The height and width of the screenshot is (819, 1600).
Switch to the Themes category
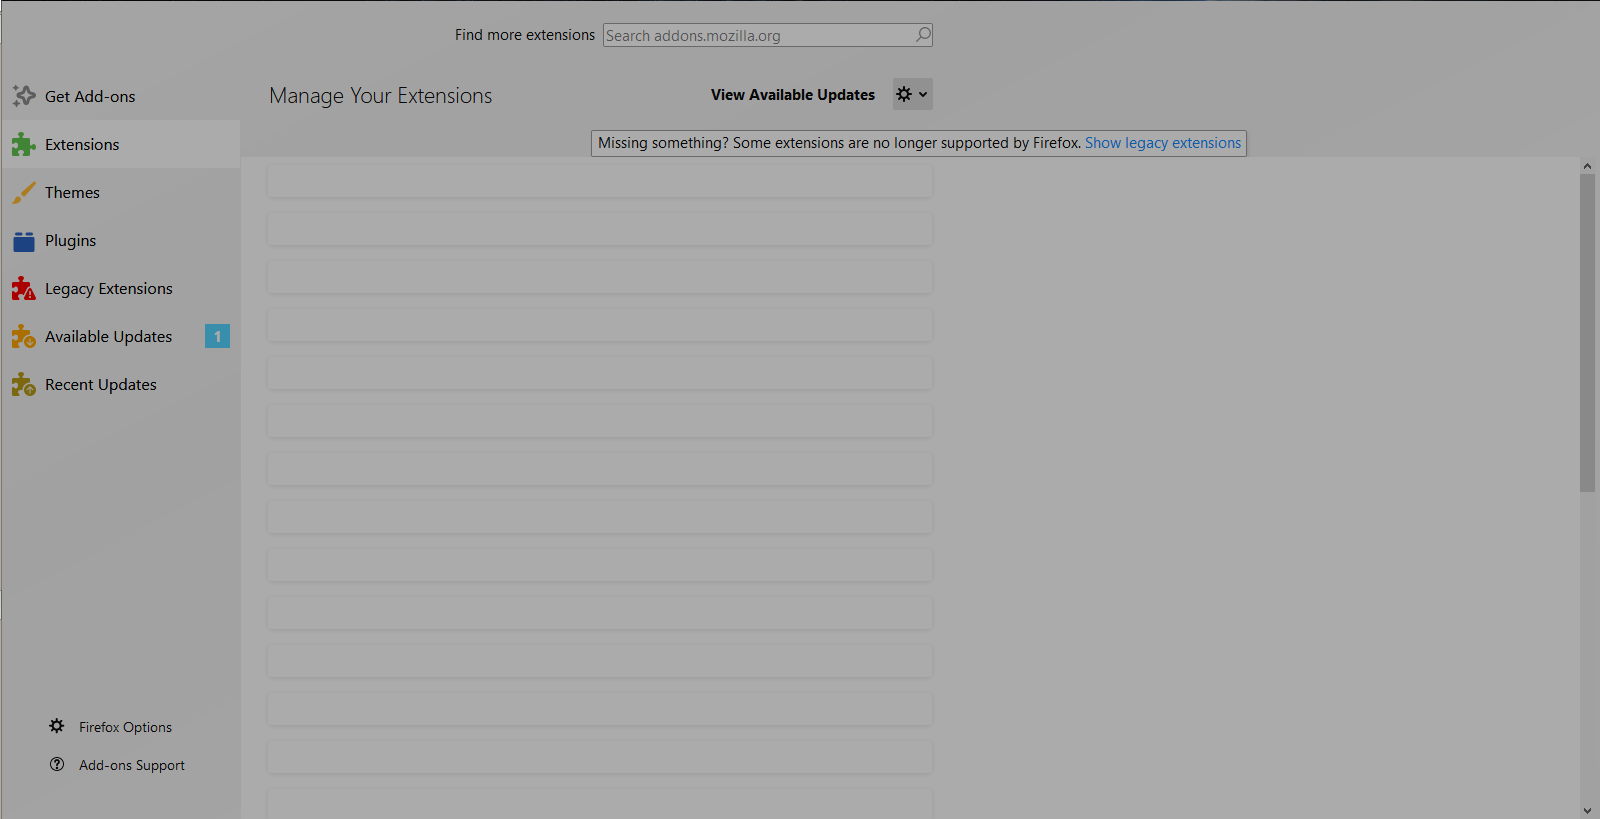[120, 192]
